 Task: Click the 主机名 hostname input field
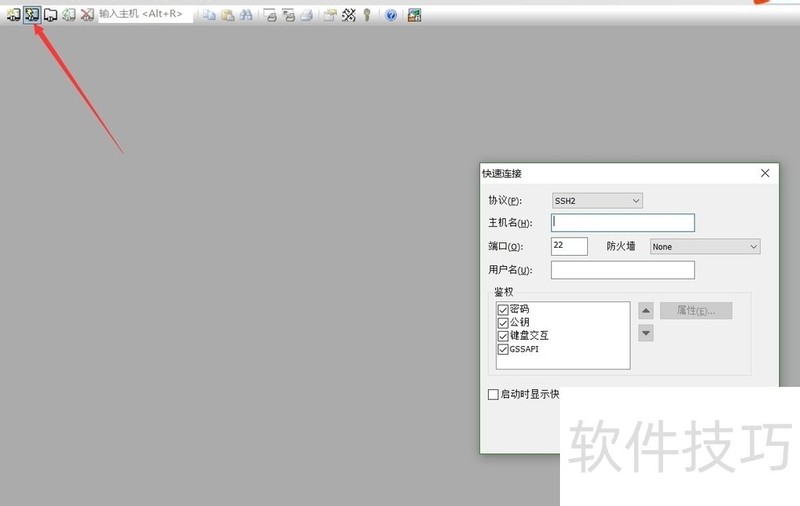[x=622, y=223]
